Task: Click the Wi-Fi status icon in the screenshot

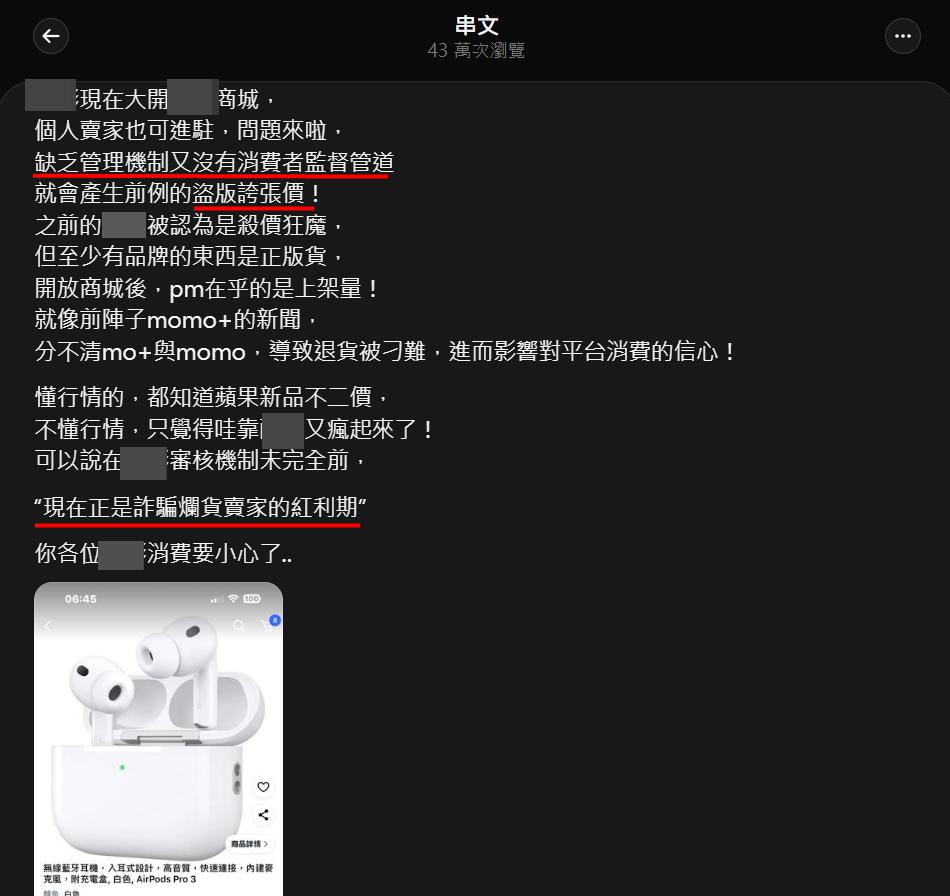Action: pos(233,599)
